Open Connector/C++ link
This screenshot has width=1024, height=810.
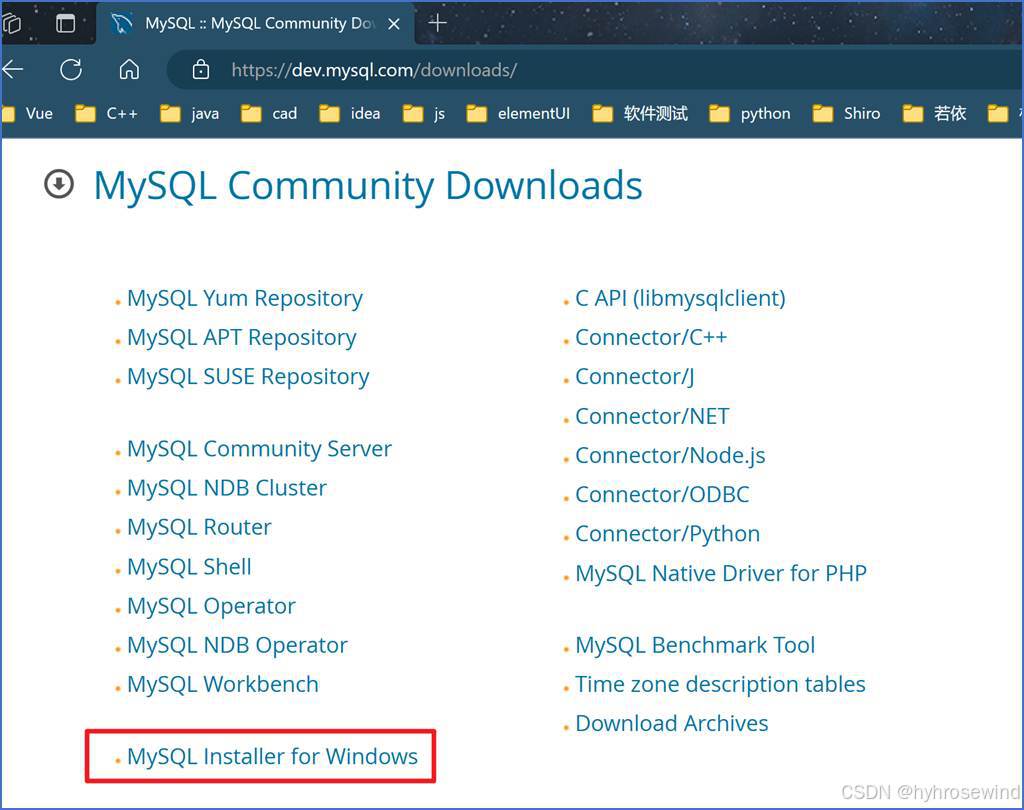(650, 338)
